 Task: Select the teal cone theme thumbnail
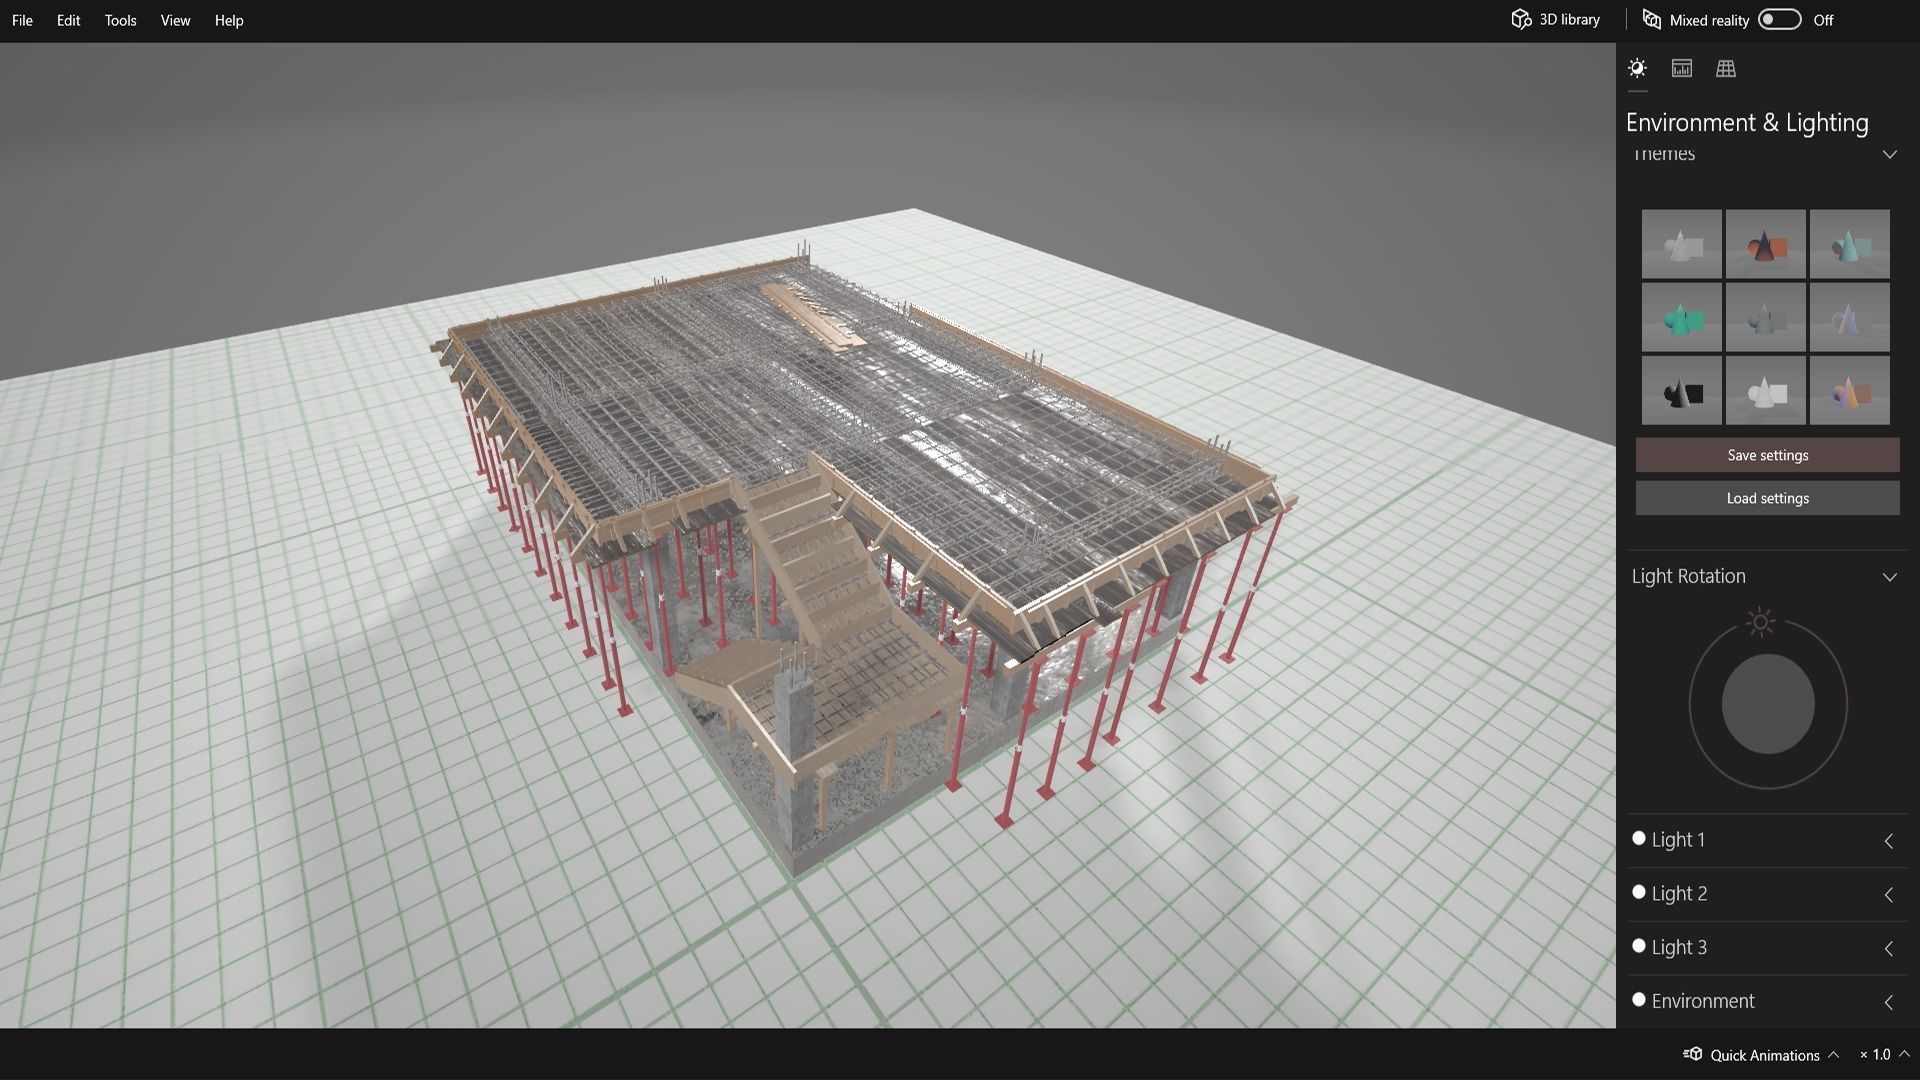pyautogui.click(x=1850, y=244)
